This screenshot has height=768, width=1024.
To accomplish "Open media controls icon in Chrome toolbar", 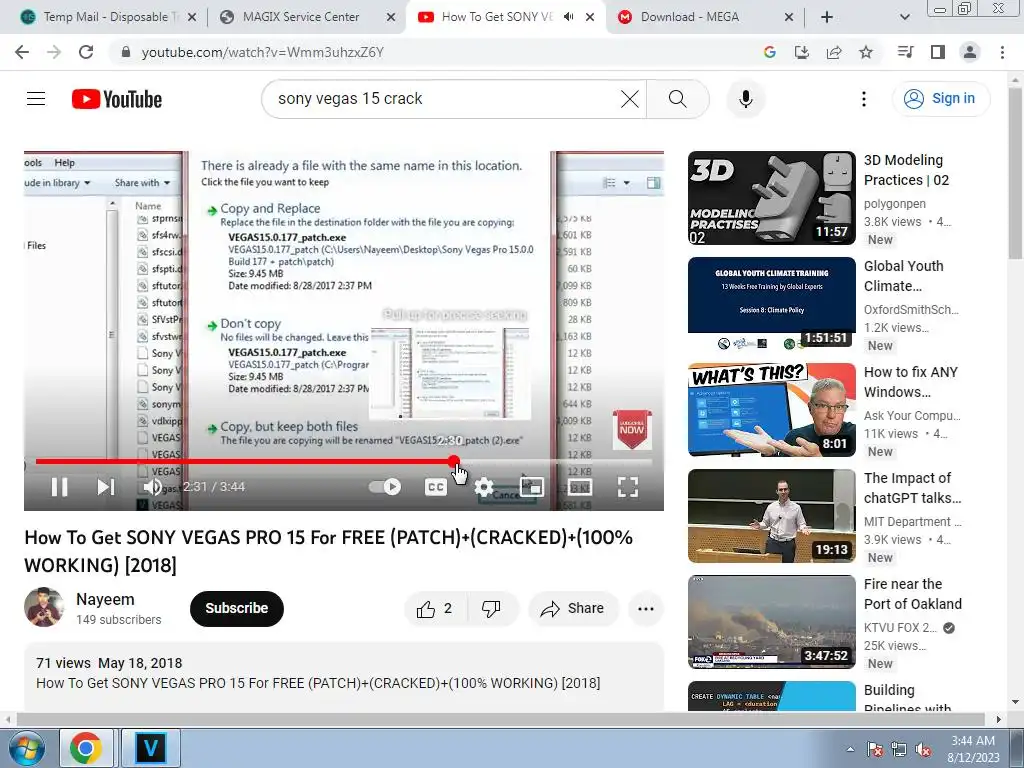I will tap(905, 52).
